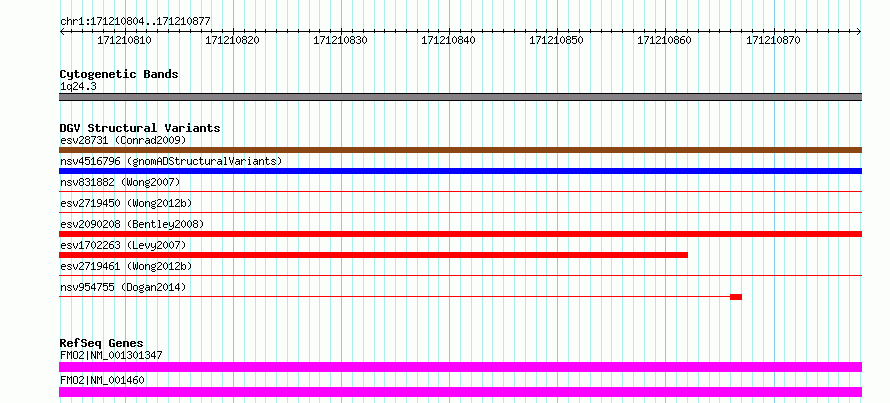
Task: Open the Cytogenetic Bands track heading
Action: tap(119, 74)
